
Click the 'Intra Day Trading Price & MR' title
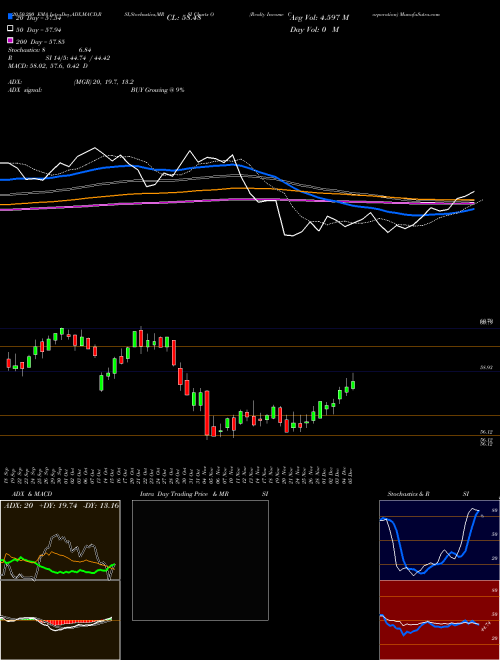pyautogui.click(x=184, y=494)
